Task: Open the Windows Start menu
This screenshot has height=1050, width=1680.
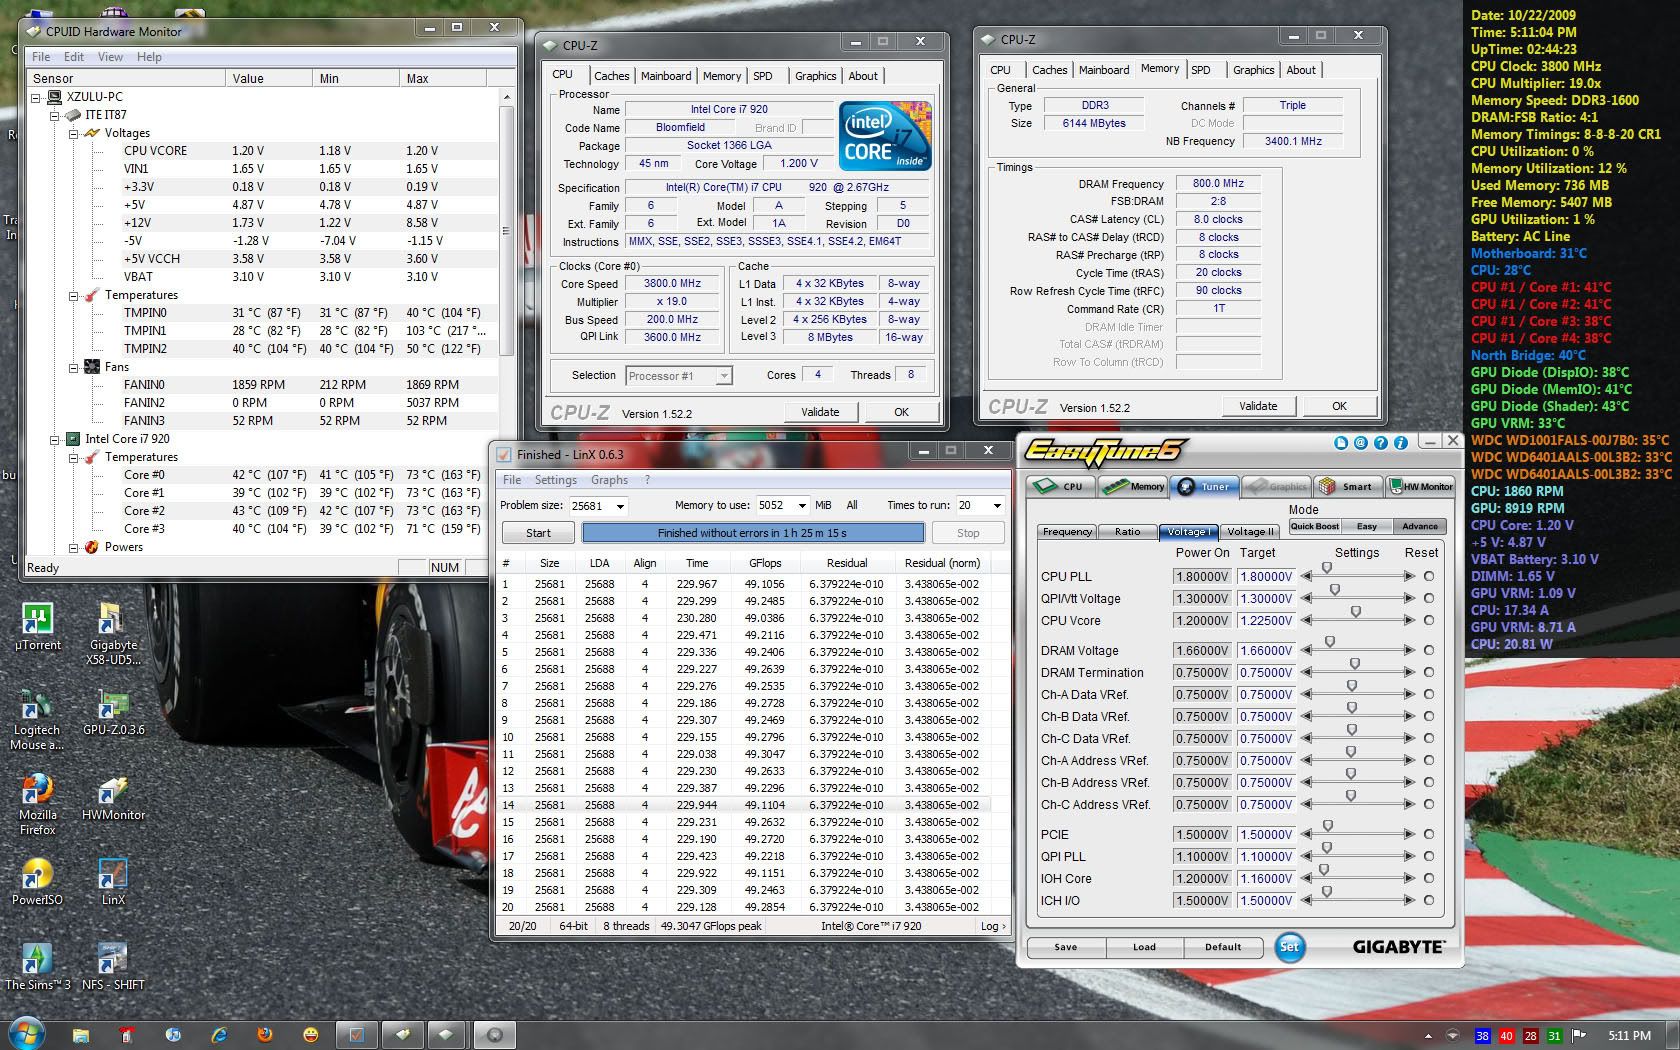Action: tap(26, 1033)
